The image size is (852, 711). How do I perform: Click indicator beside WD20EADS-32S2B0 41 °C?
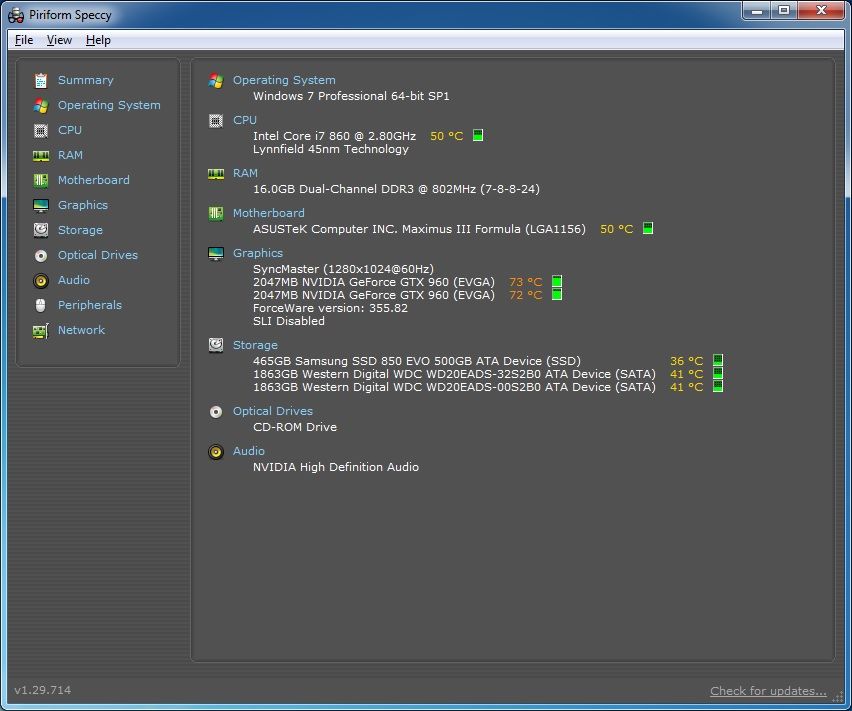pos(718,373)
